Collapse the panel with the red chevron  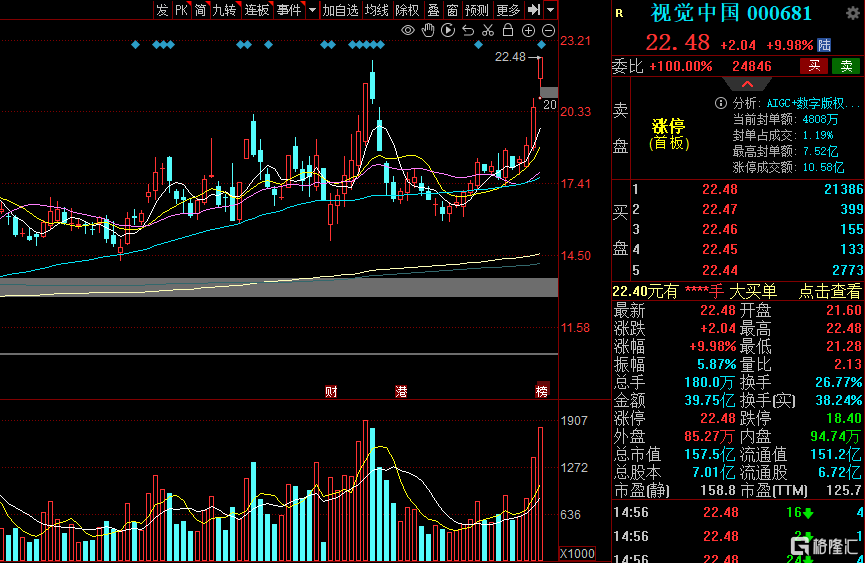[747, 84]
